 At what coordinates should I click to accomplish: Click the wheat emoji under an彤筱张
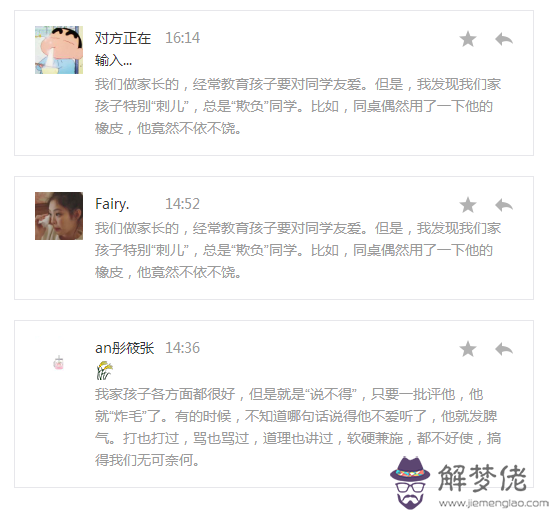click(x=104, y=370)
